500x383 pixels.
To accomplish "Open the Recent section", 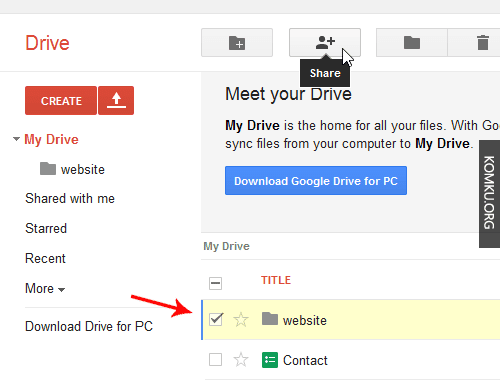I will click(45, 258).
